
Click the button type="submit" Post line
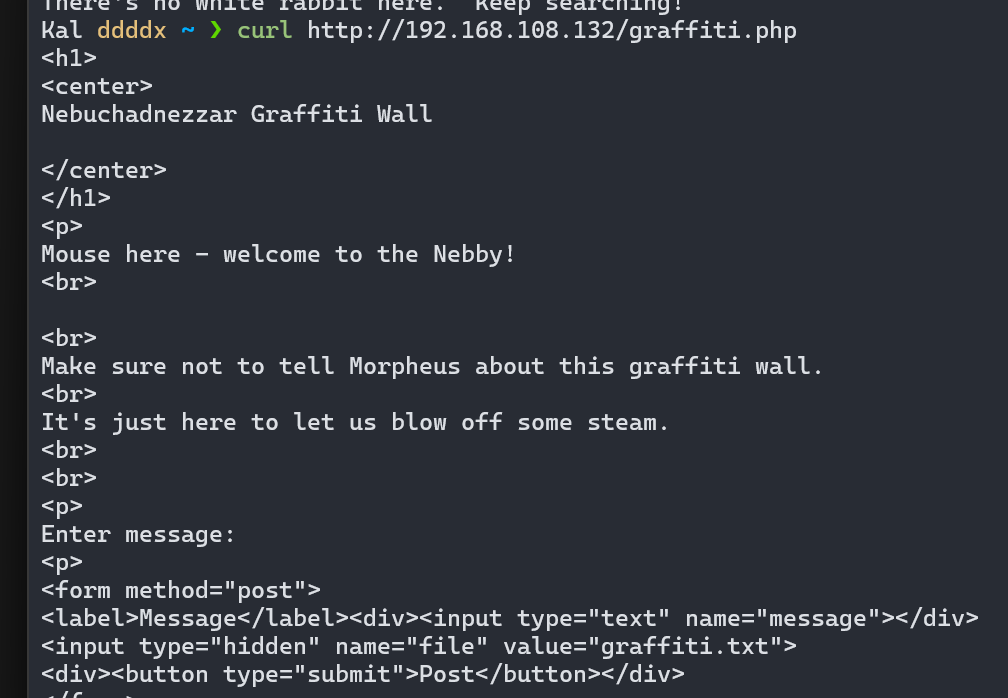click(363, 674)
